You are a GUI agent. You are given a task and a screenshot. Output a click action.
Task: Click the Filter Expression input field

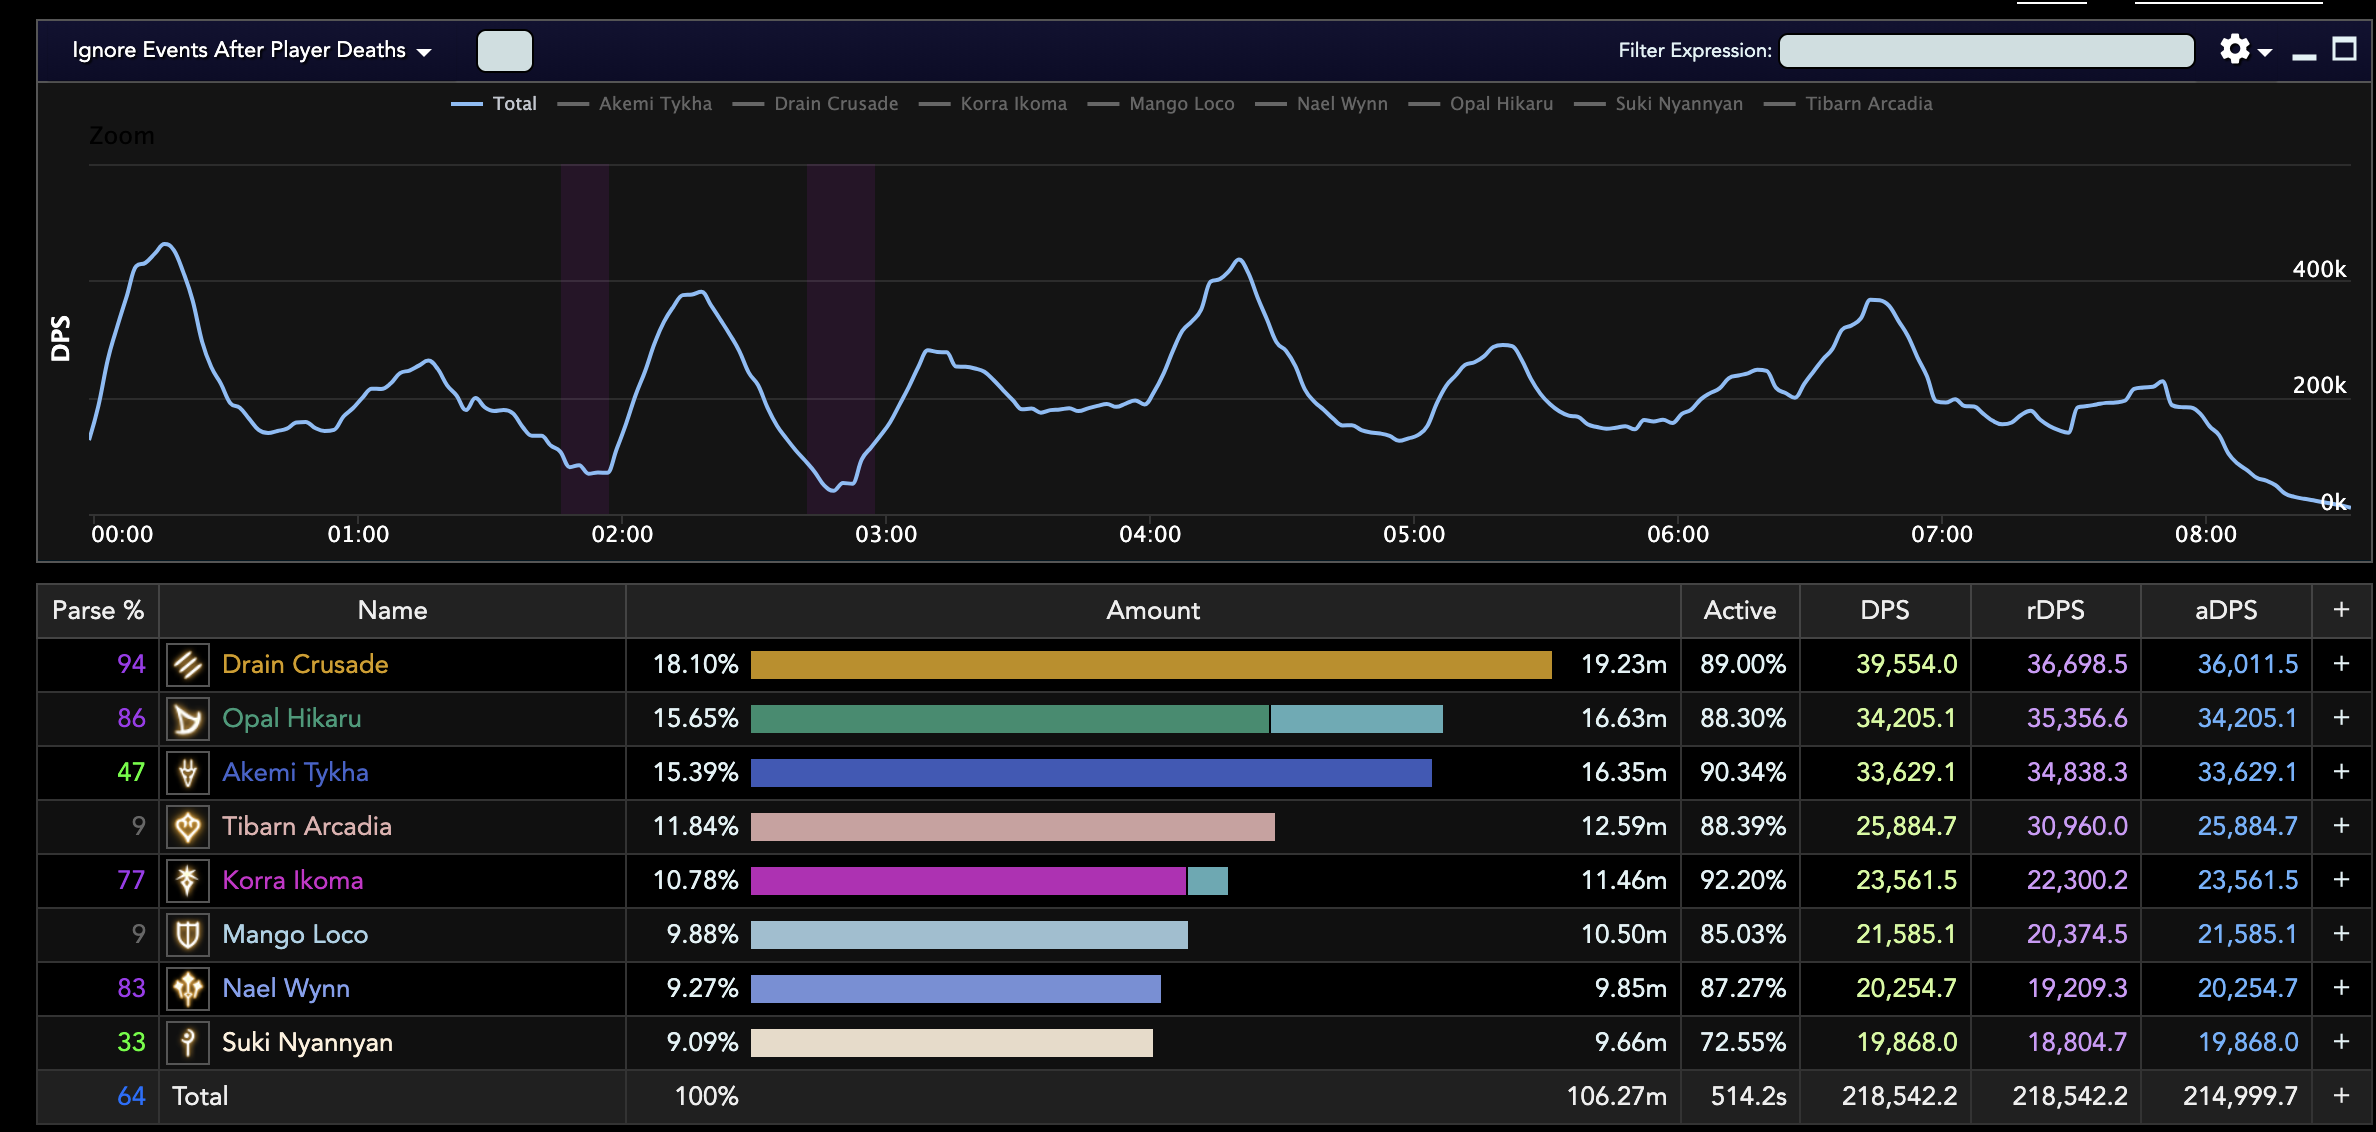click(x=1986, y=51)
